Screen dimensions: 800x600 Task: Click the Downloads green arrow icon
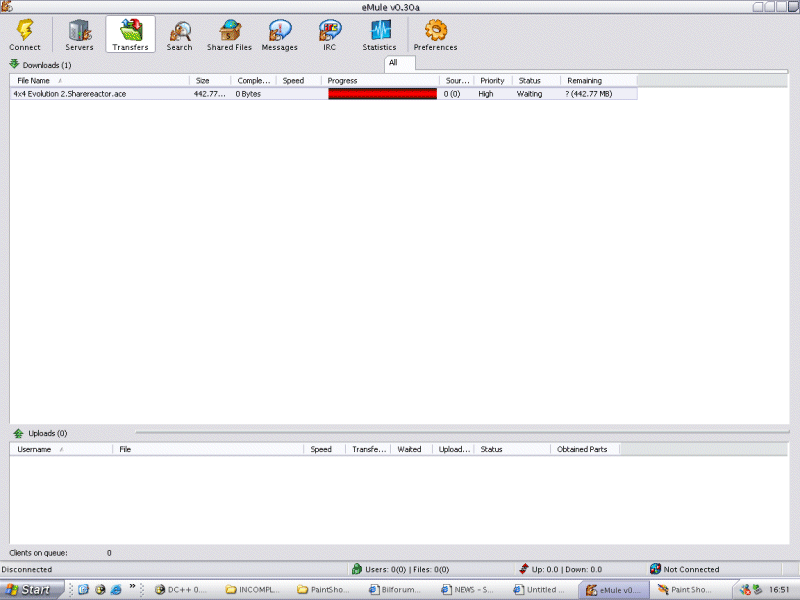click(14, 64)
